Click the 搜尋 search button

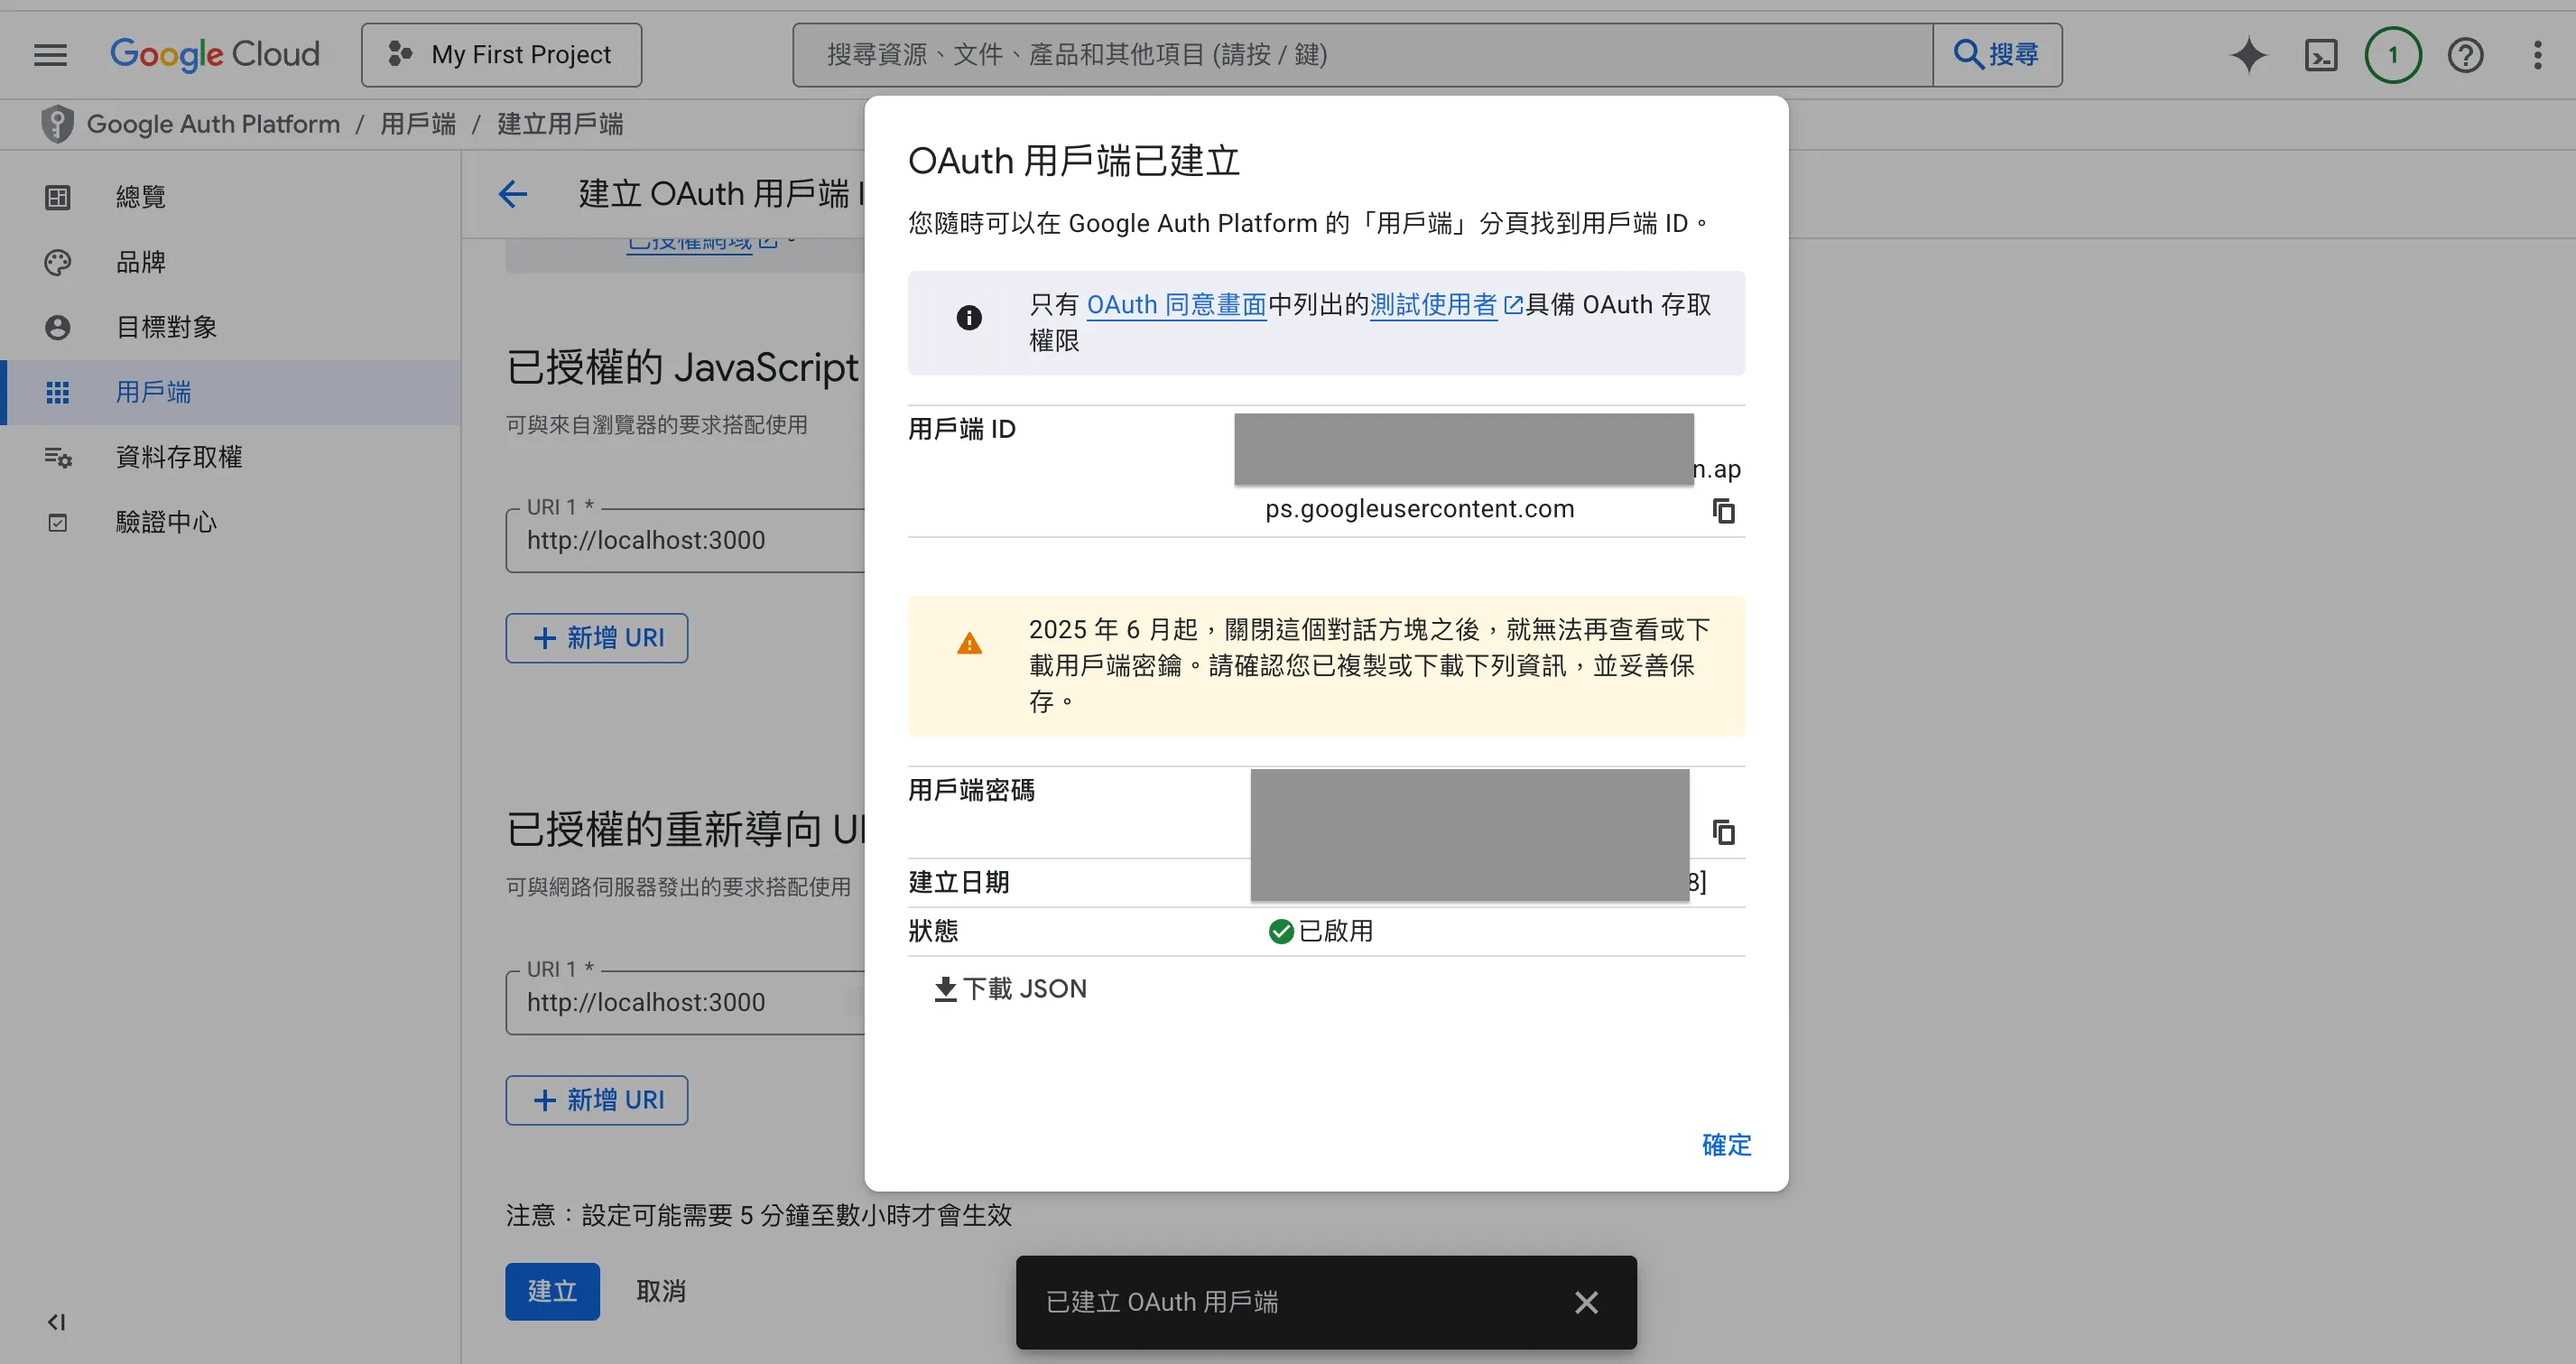click(x=1997, y=54)
